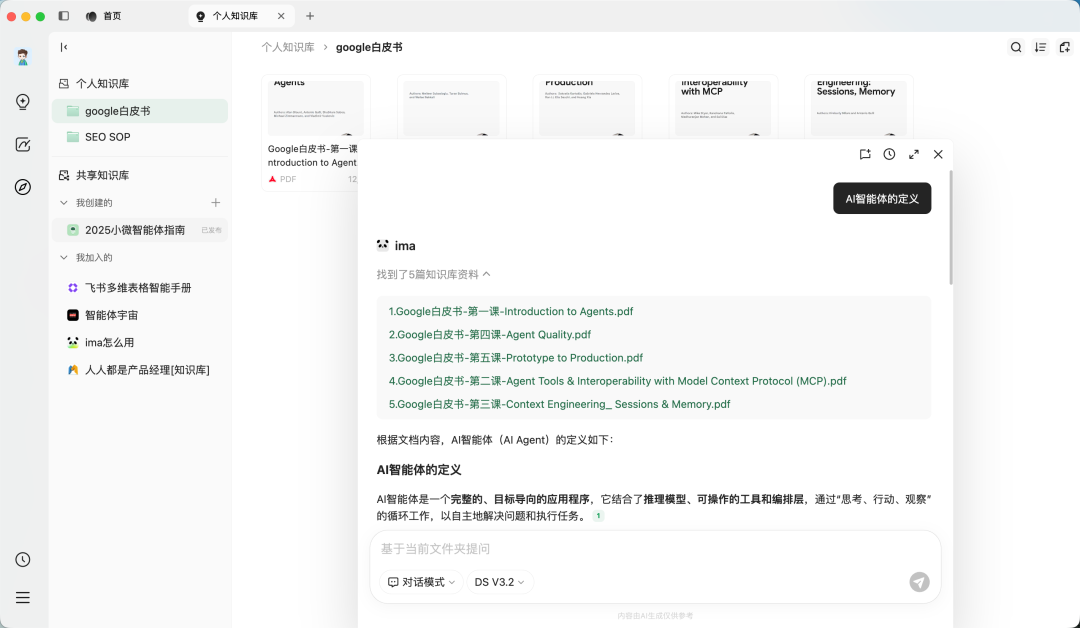This screenshot has width=1080, height=628.
Task: Click the save-to-note icon in dialog header
Action: tap(865, 154)
